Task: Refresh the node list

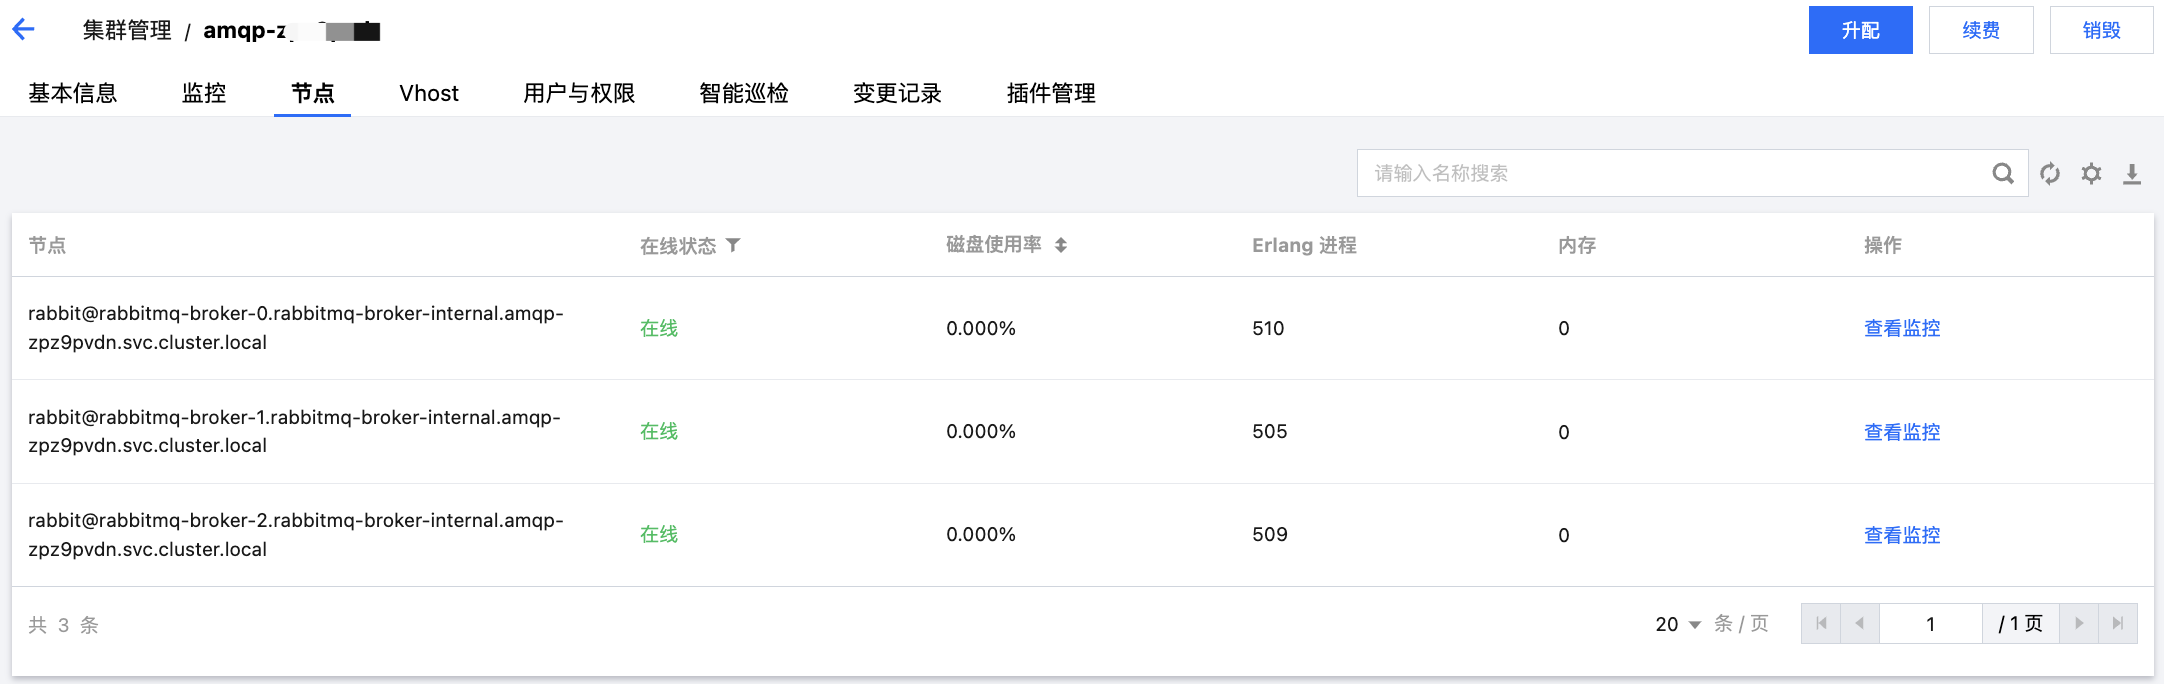Action: pyautogui.click(x=2050, y=173)
